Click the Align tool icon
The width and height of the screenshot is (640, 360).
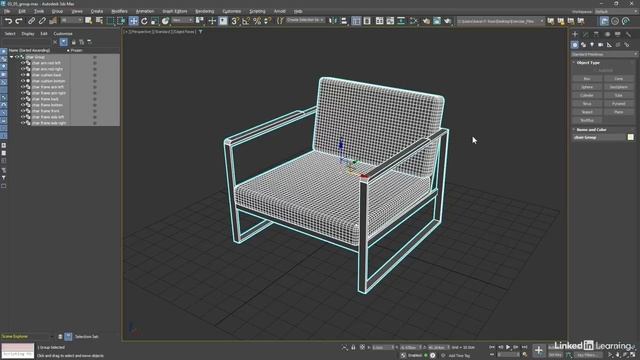(x=344, y=21)
